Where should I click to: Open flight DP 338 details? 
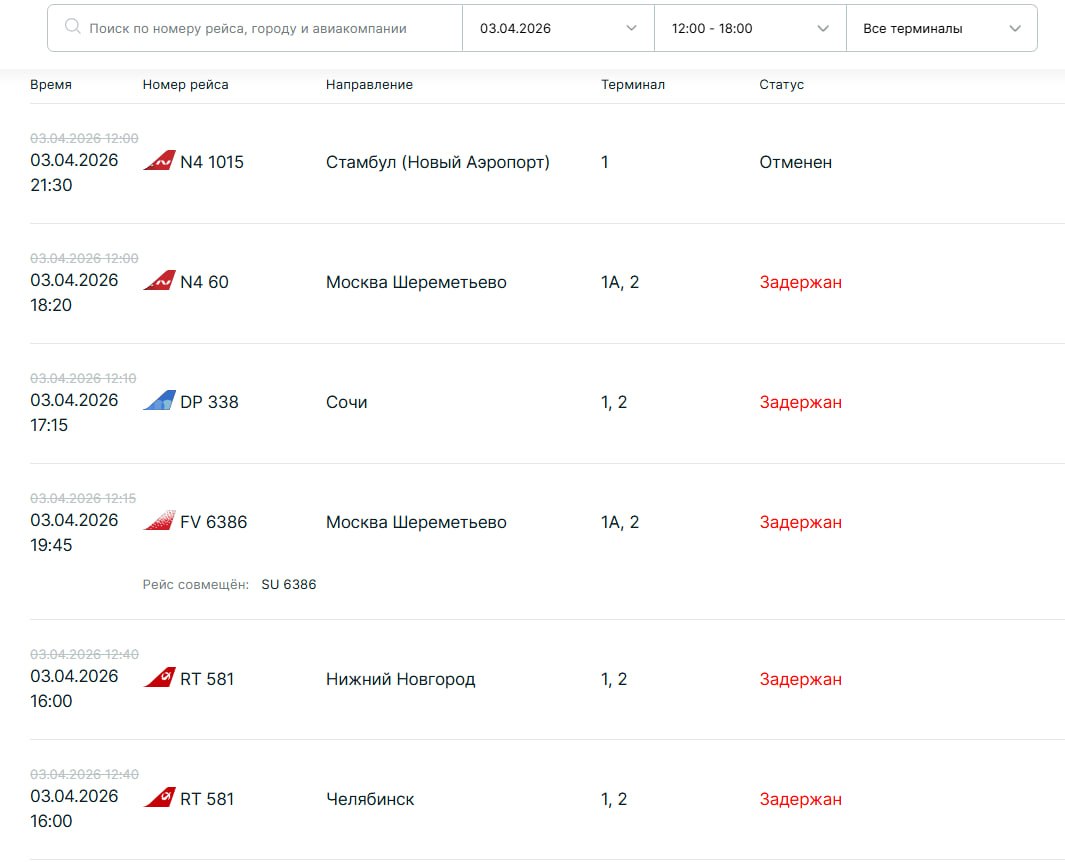(209, 402)
